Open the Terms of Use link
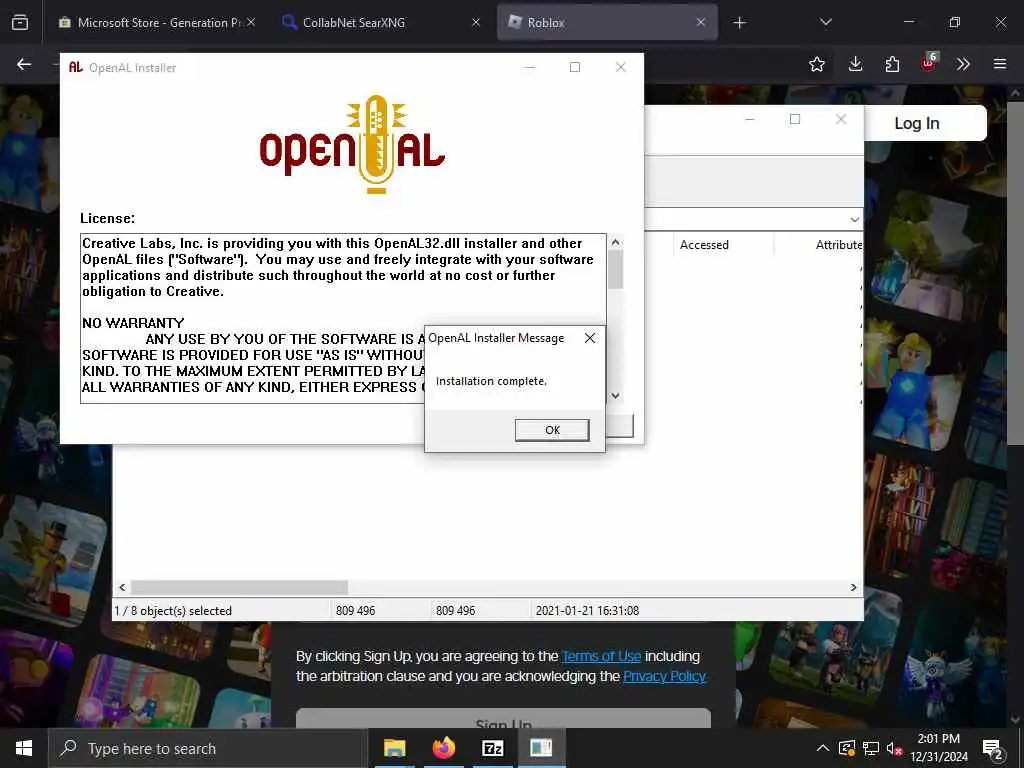This screenshot has height=768, width=1024. point(601,656)
